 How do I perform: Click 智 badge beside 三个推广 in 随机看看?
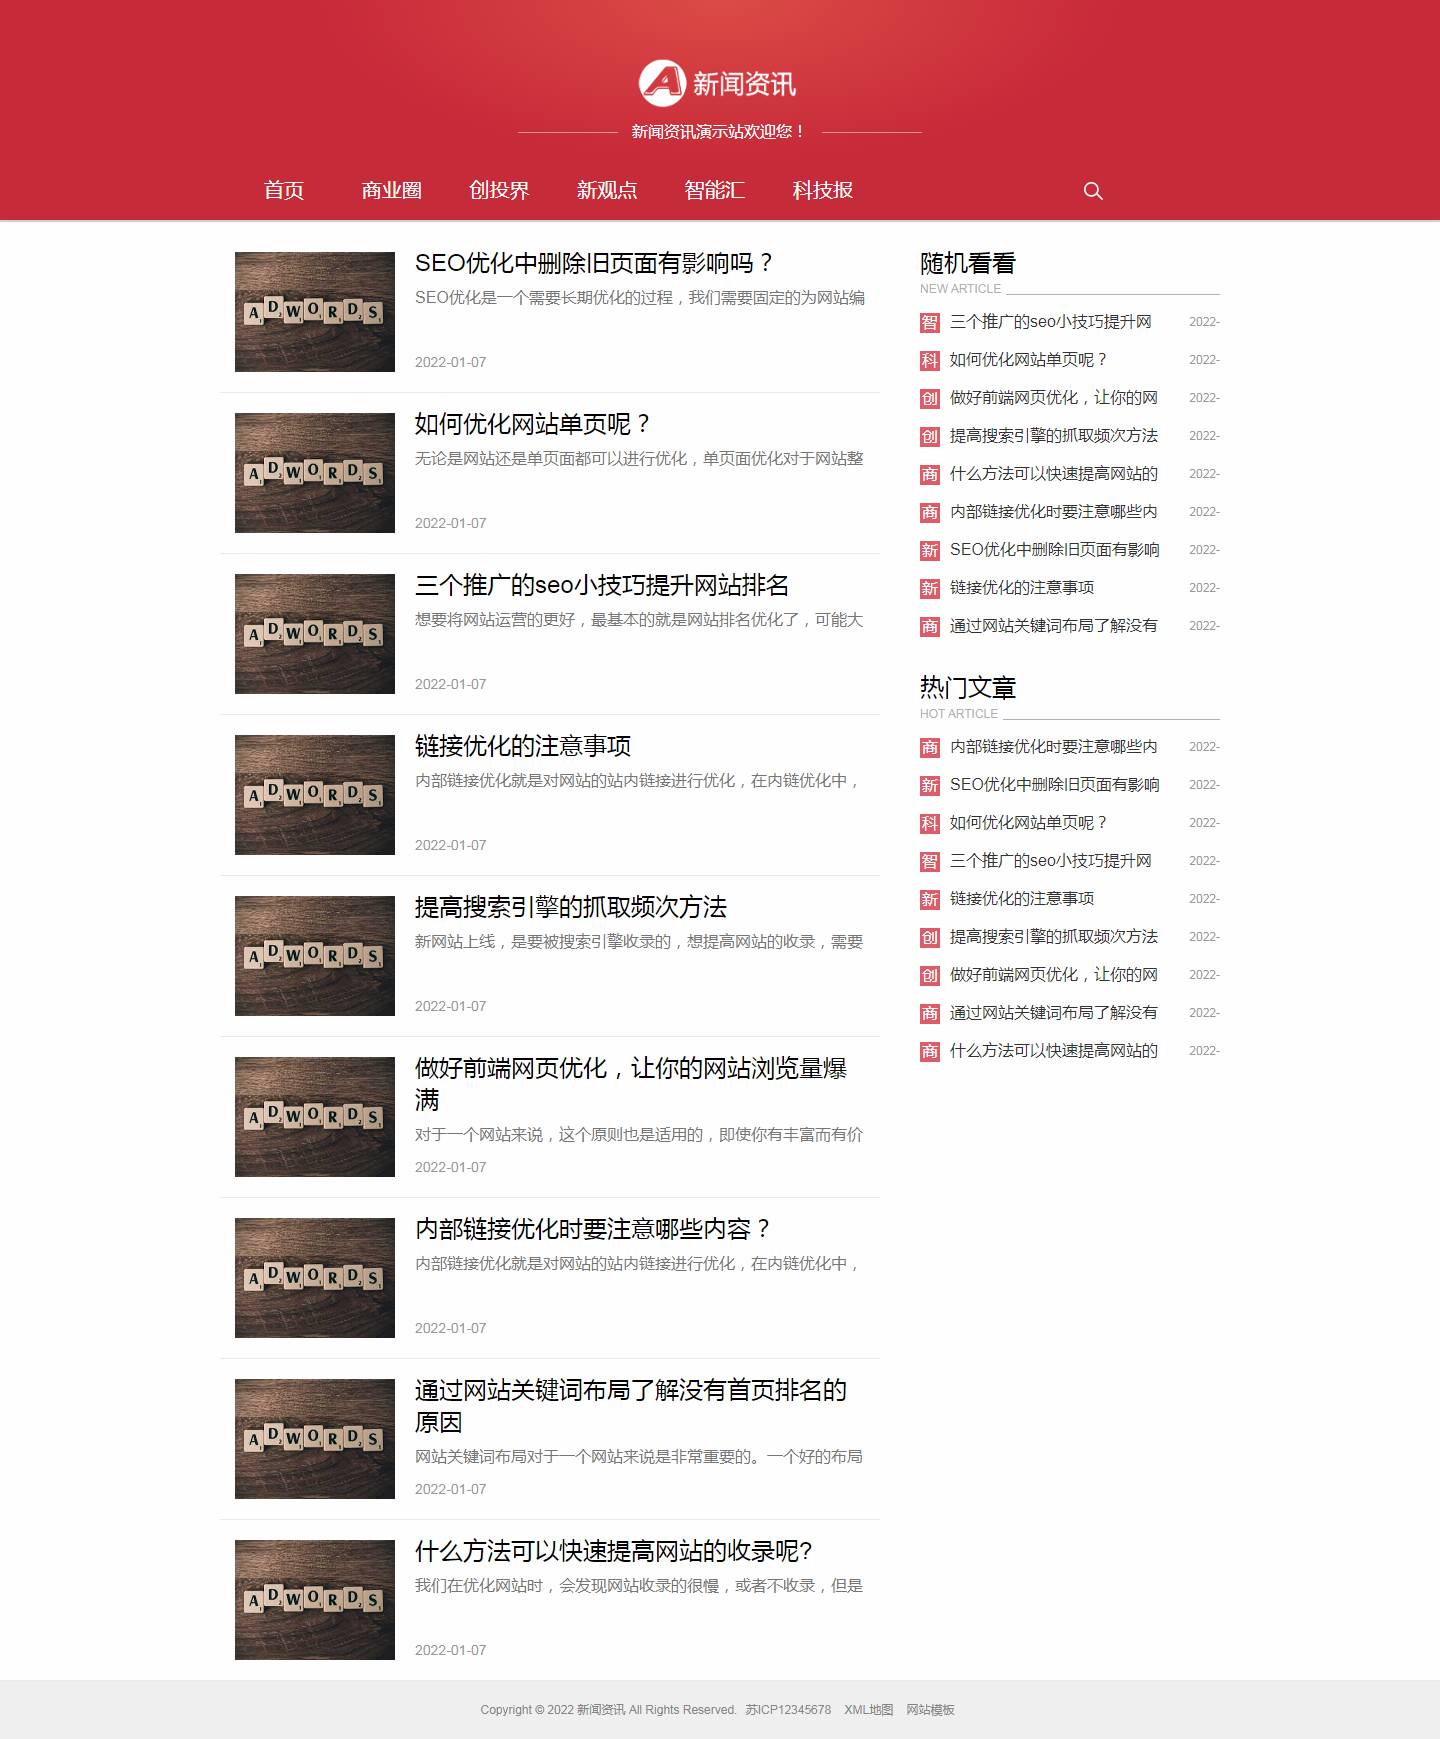click(930, 322)
